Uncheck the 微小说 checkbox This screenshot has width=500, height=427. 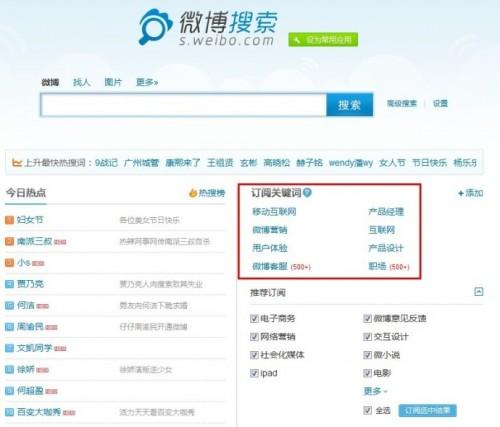(x=368, y=355)
